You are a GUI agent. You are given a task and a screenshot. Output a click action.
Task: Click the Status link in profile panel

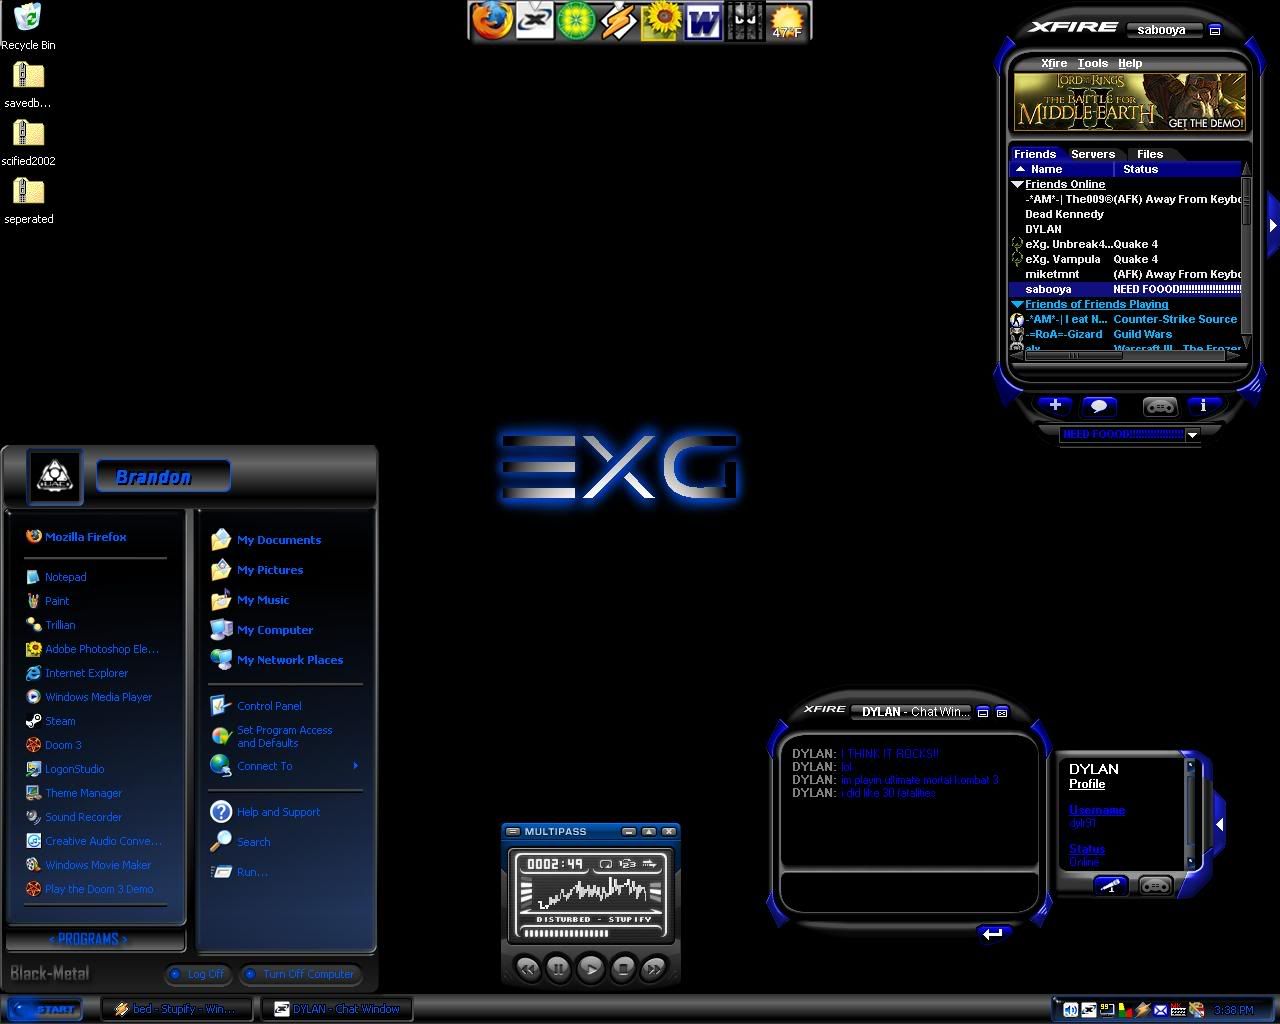[x=1087, y=849]
